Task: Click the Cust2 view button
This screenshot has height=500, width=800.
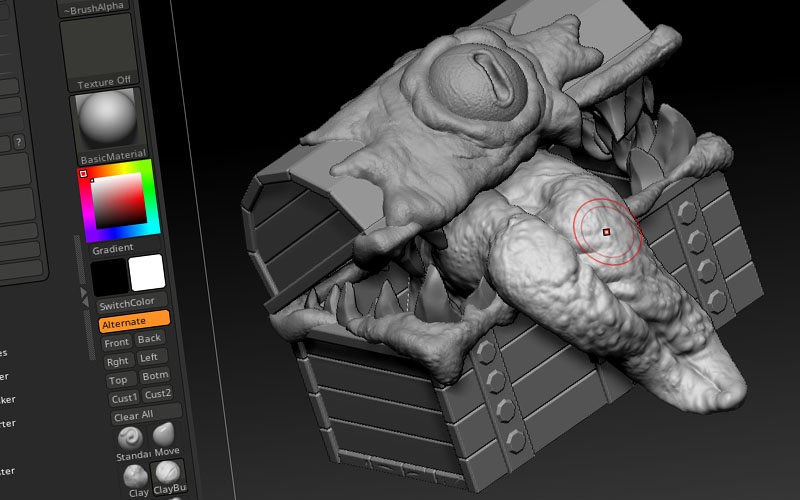Action: pyautogui.click(x=157, y=394)
